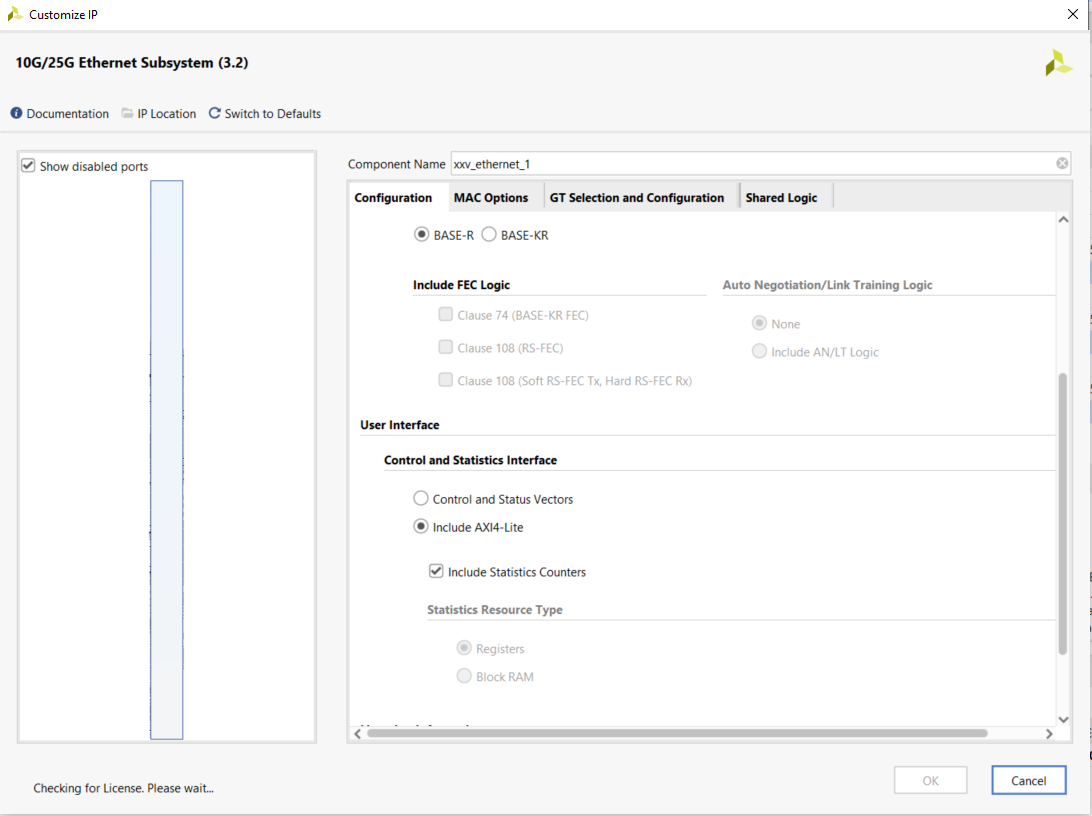This screenshot has height=816, width=1092.
Task: Select None for Auto Negotiation logic
Action: pos(759,323)
